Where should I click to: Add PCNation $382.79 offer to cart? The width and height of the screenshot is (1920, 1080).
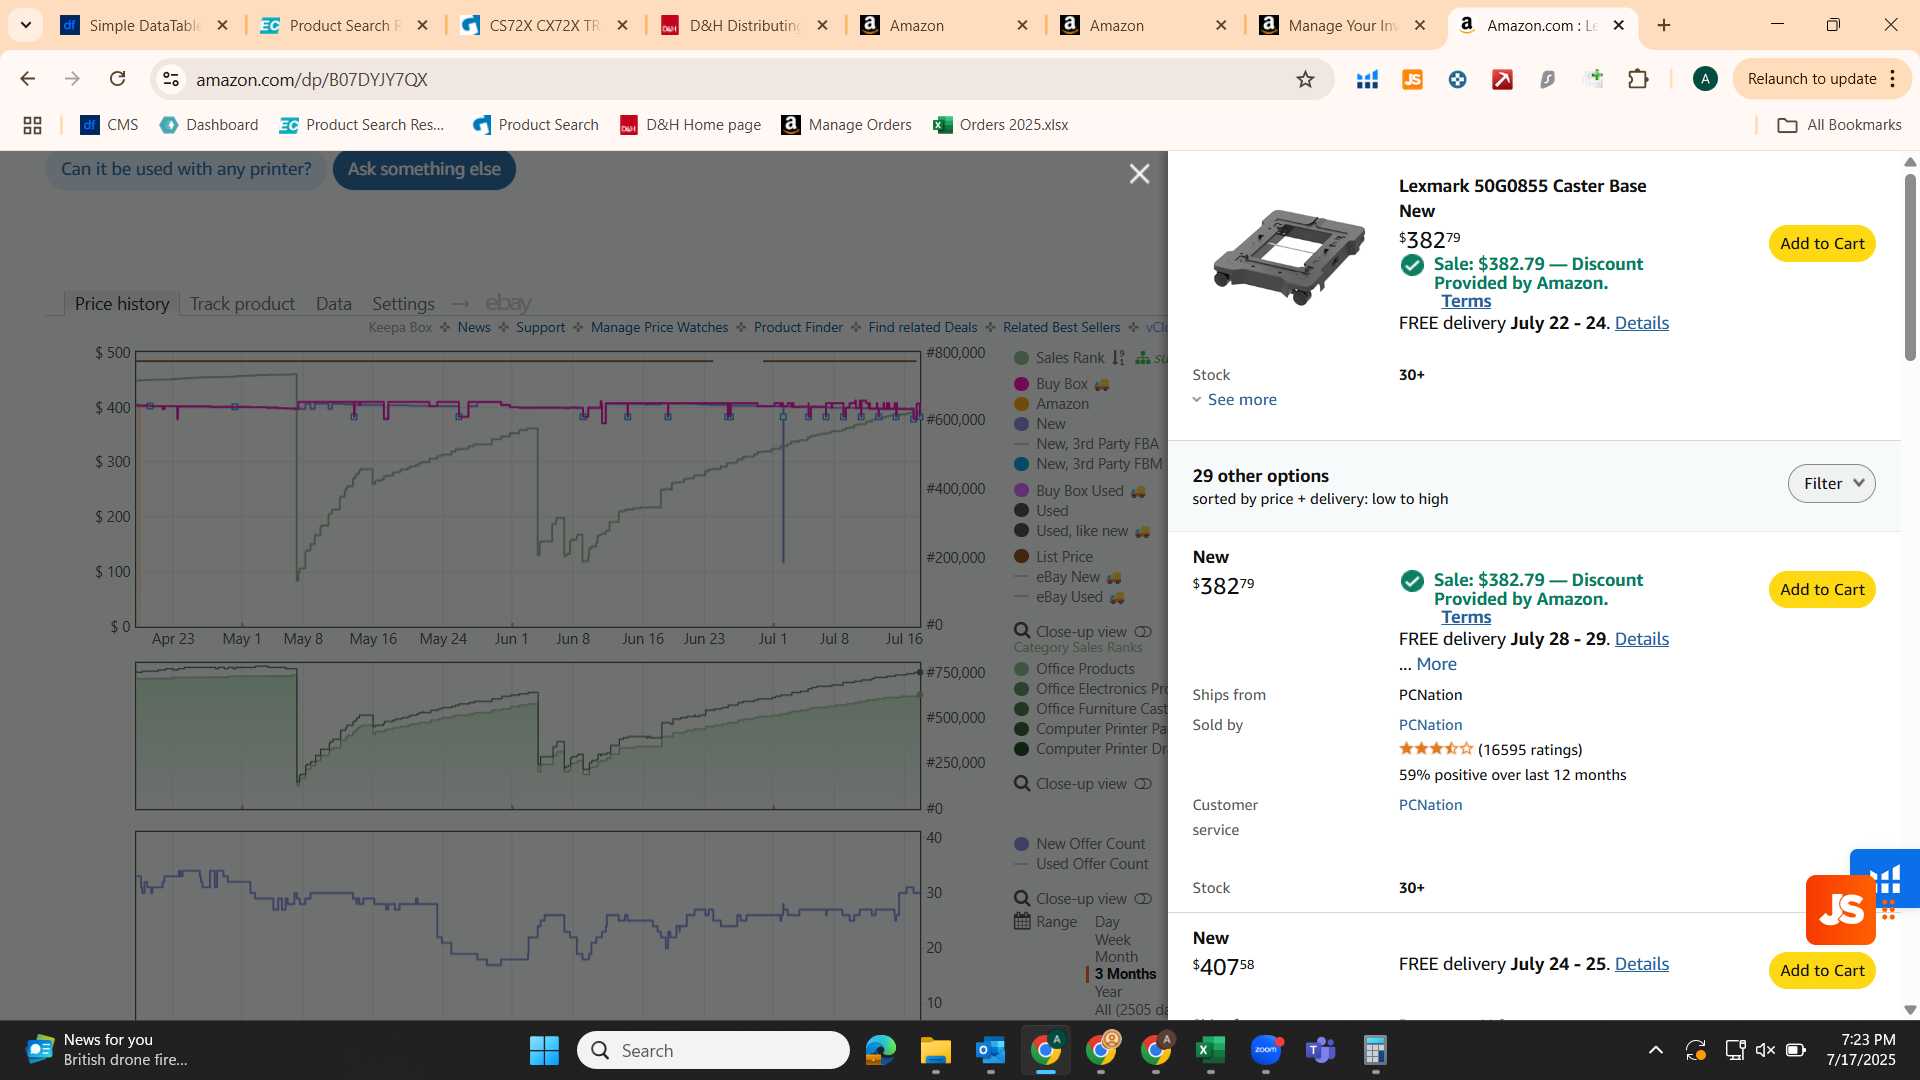[x=1822, y=590]
